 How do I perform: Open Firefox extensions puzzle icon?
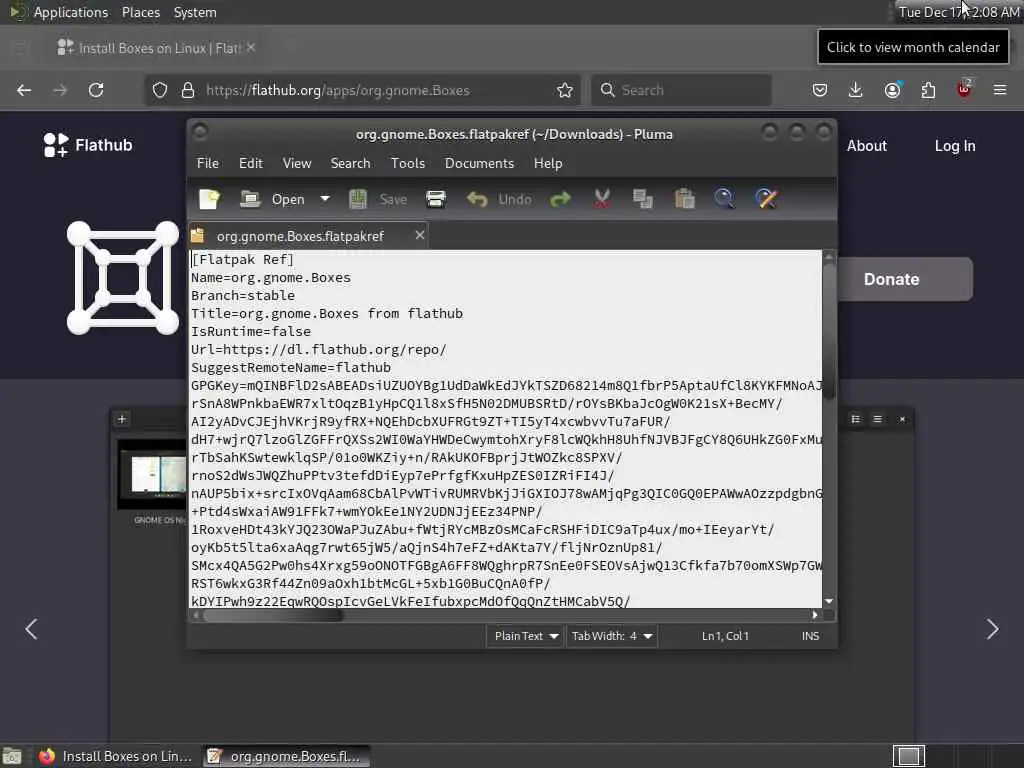pyautogui.click(x=928, y=90)
